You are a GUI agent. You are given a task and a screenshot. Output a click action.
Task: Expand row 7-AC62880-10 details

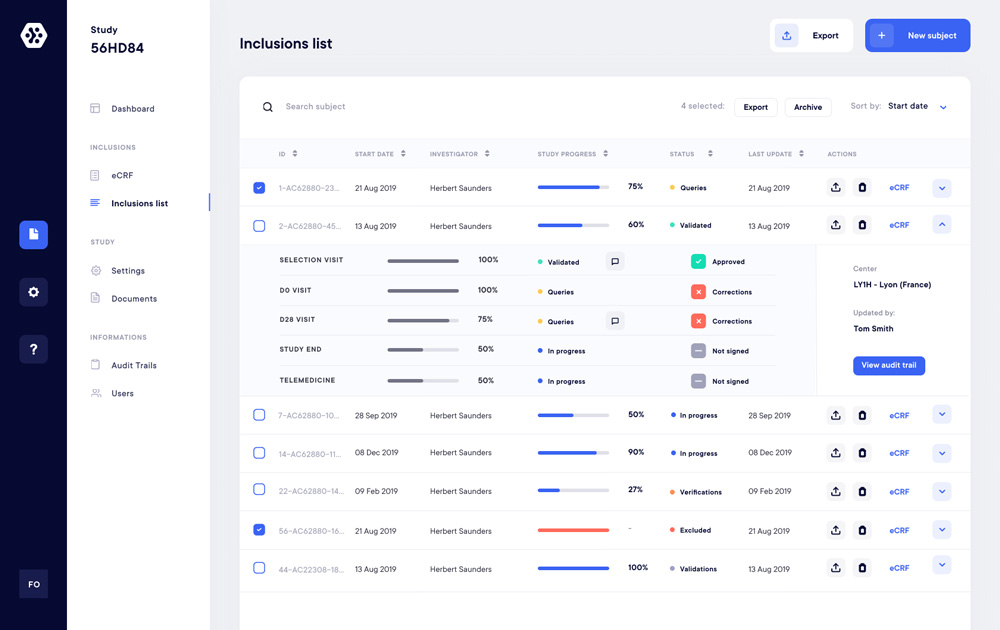[942, 414]
